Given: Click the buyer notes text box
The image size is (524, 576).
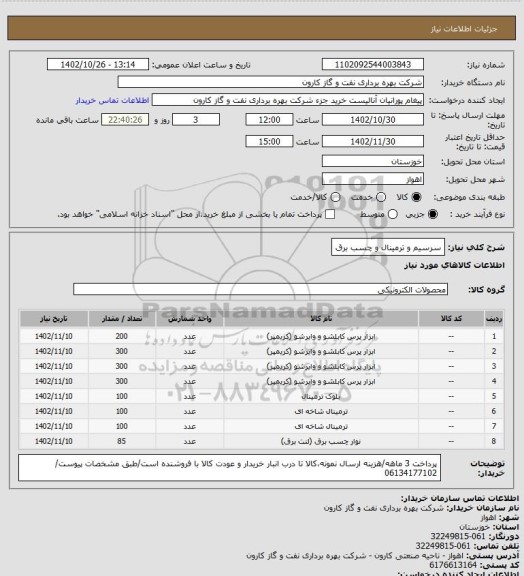Looking at the screenshot, I should tap(229, 468).
